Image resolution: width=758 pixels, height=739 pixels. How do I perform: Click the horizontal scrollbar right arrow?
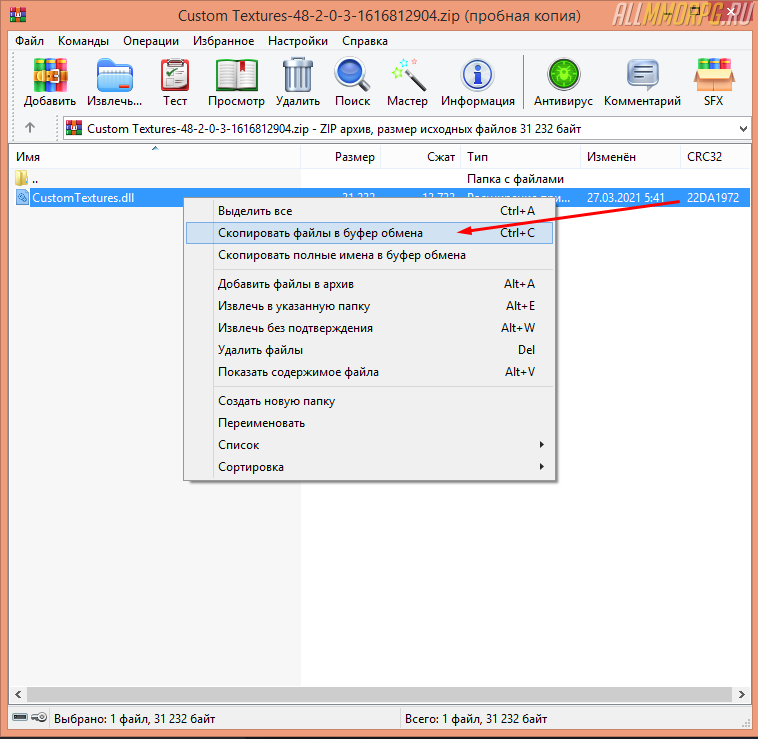pyautogui.click(x=742, y=695)
